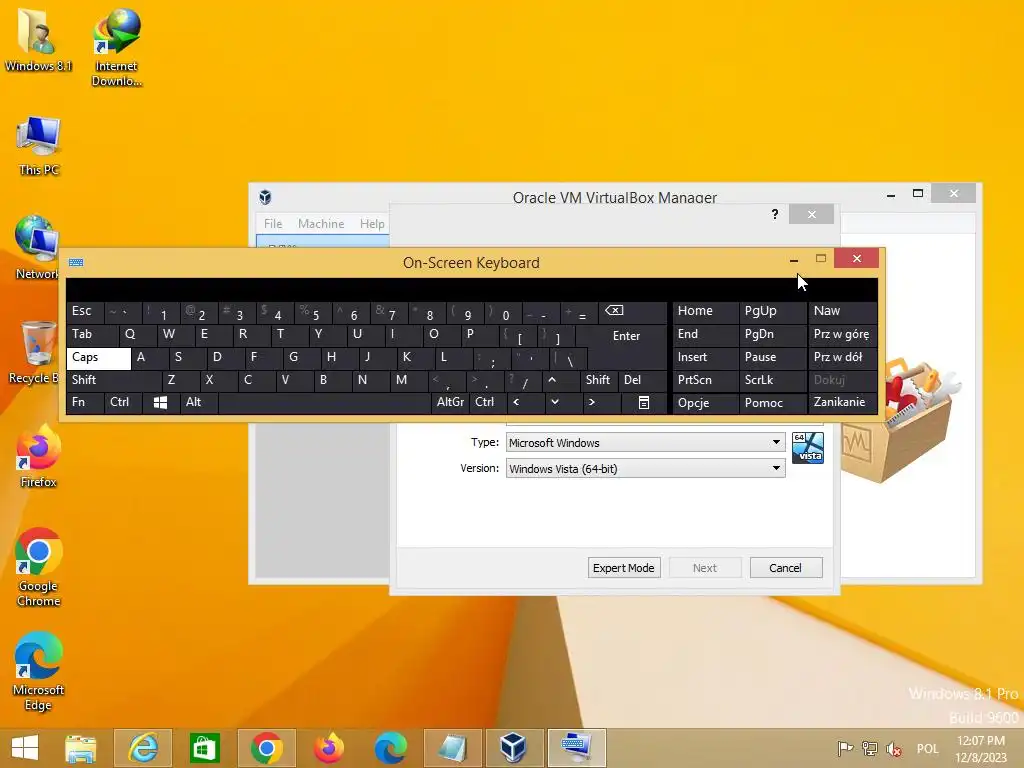Click the Opcje key on keyboard
The image size is (1024, 768).
tap(705, 403)
